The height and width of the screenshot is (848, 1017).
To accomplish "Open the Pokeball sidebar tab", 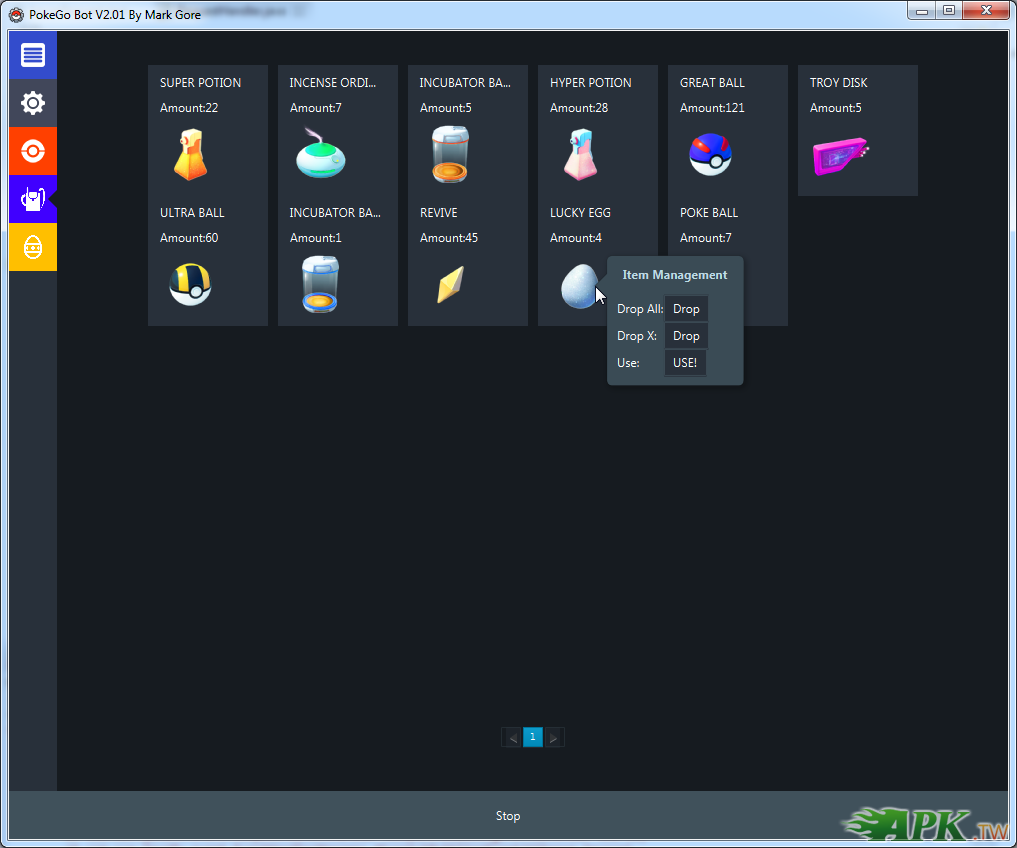I will pos(33,151).
